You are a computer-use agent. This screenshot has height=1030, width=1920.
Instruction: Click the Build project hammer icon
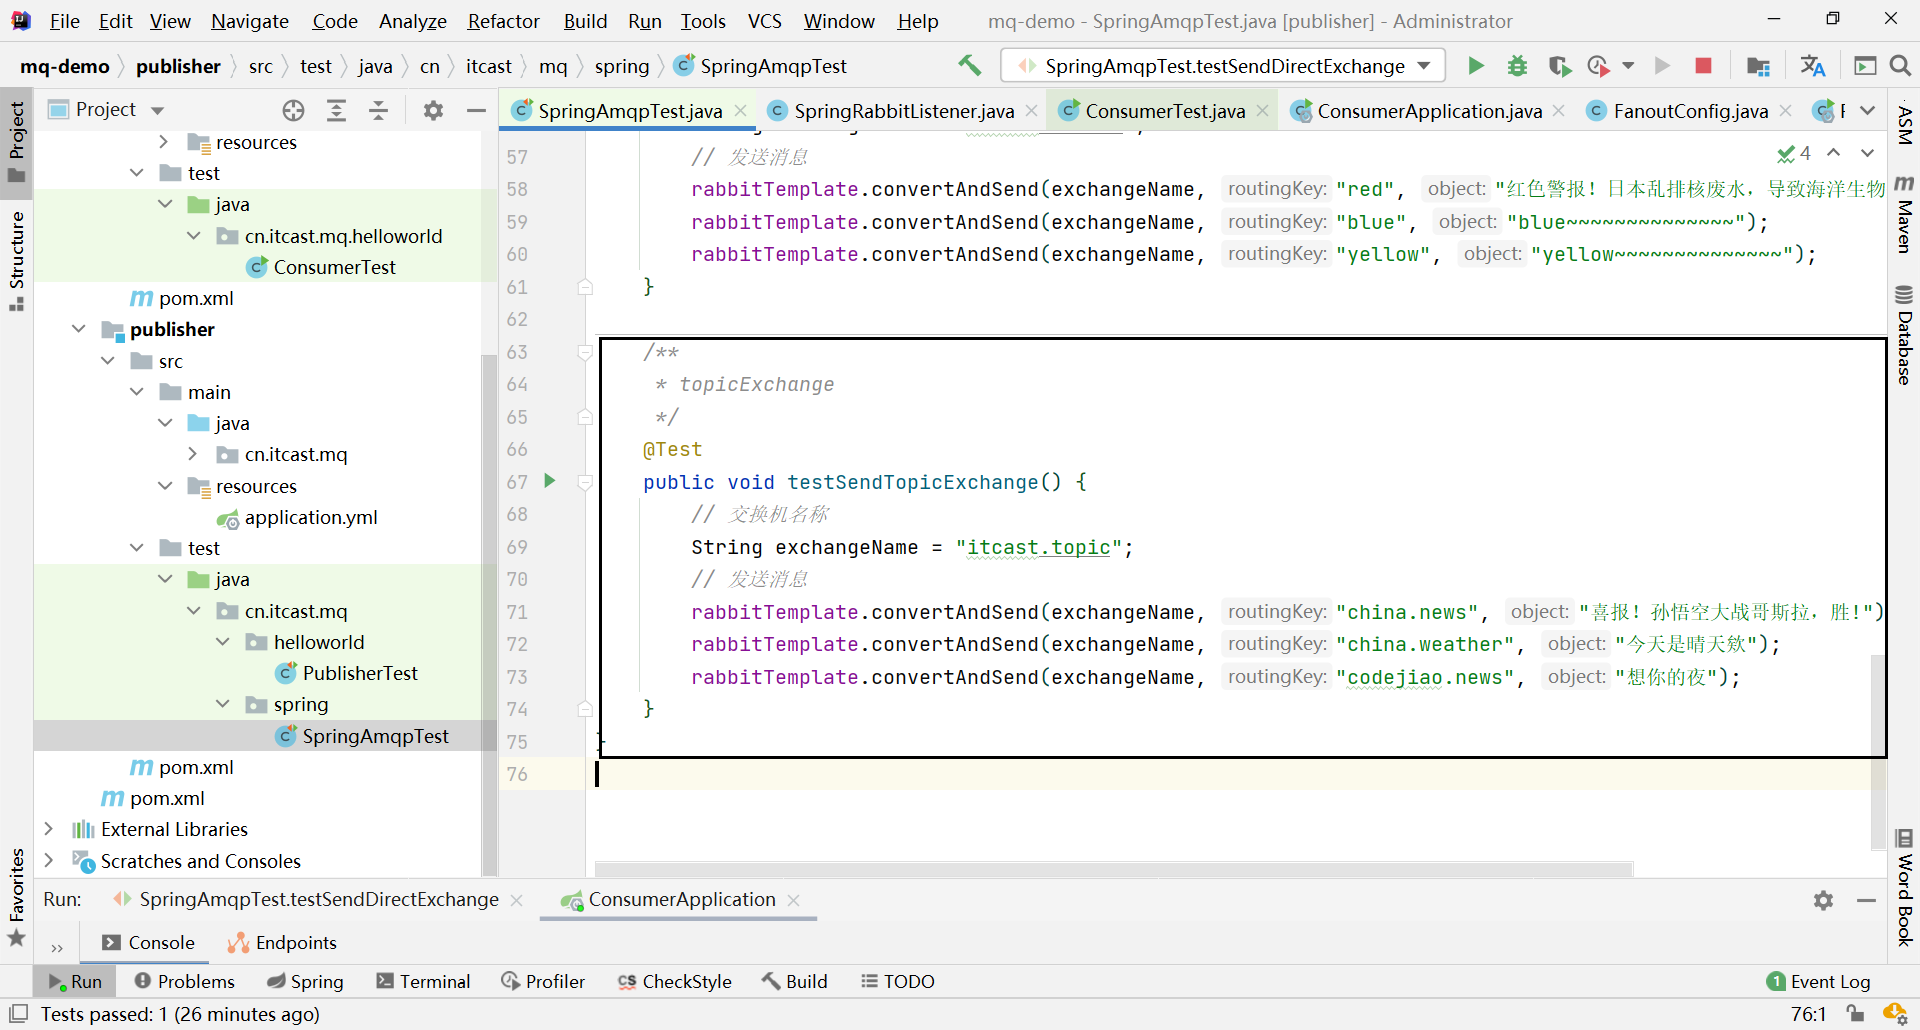(x=969, y=66)
